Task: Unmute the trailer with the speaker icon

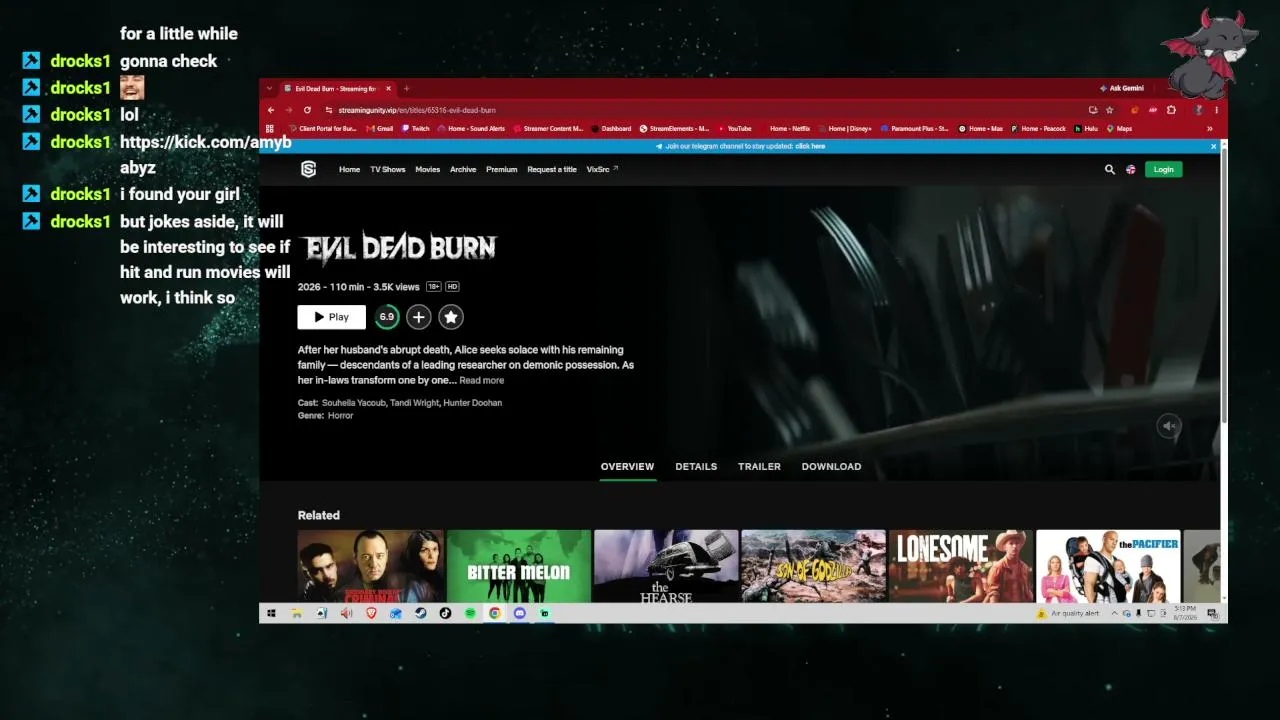Action: point(1169,426)
